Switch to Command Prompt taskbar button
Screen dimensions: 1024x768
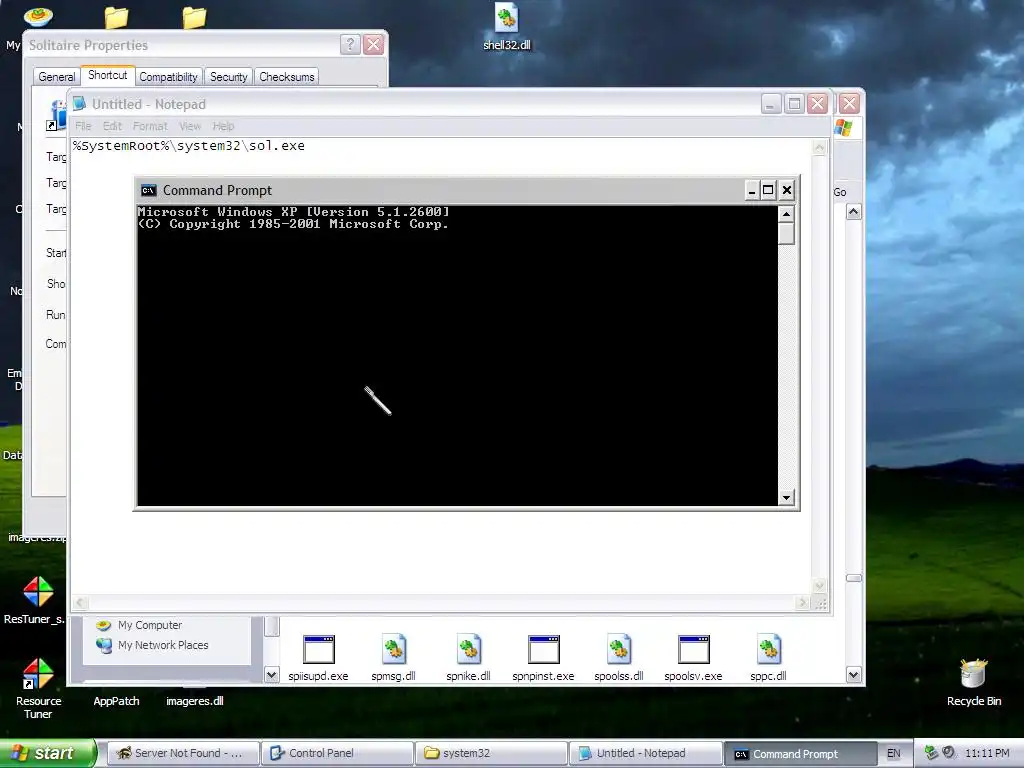[x=799, y=753]
